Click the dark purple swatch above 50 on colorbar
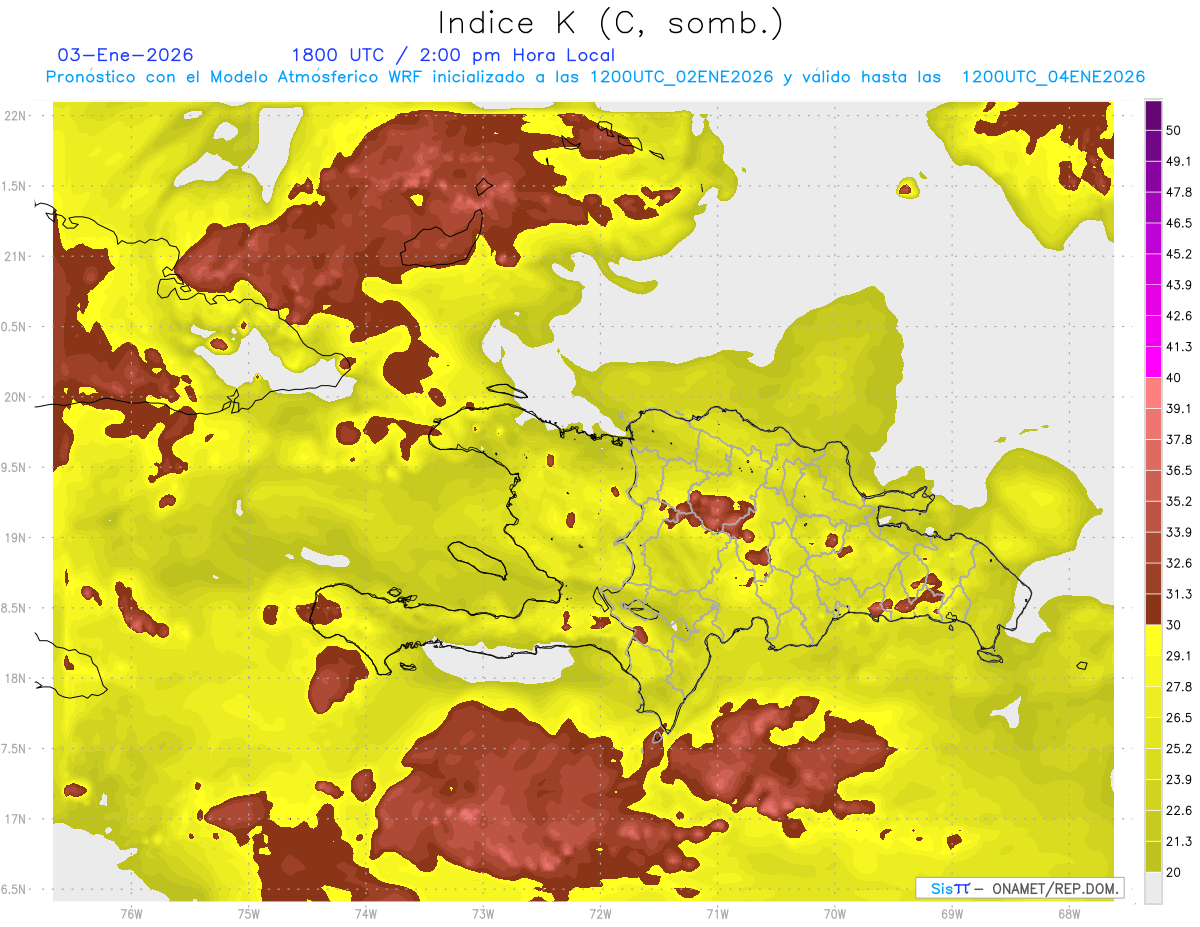1200x927 pixels. pos(1153,115)
